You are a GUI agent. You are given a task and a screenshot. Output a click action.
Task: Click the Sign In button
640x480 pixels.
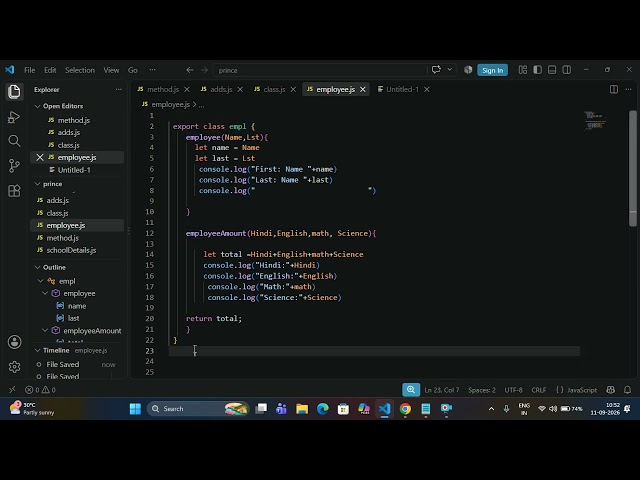pyautogui.click(x=493, y=70)
